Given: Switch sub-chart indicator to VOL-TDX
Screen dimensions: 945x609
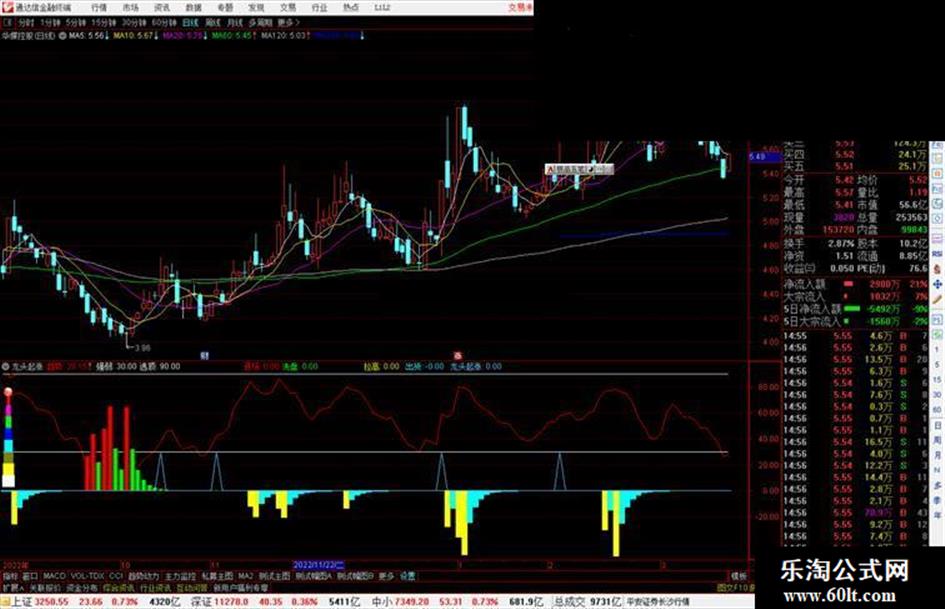Looking at the screenshot, I should point(87,576).
